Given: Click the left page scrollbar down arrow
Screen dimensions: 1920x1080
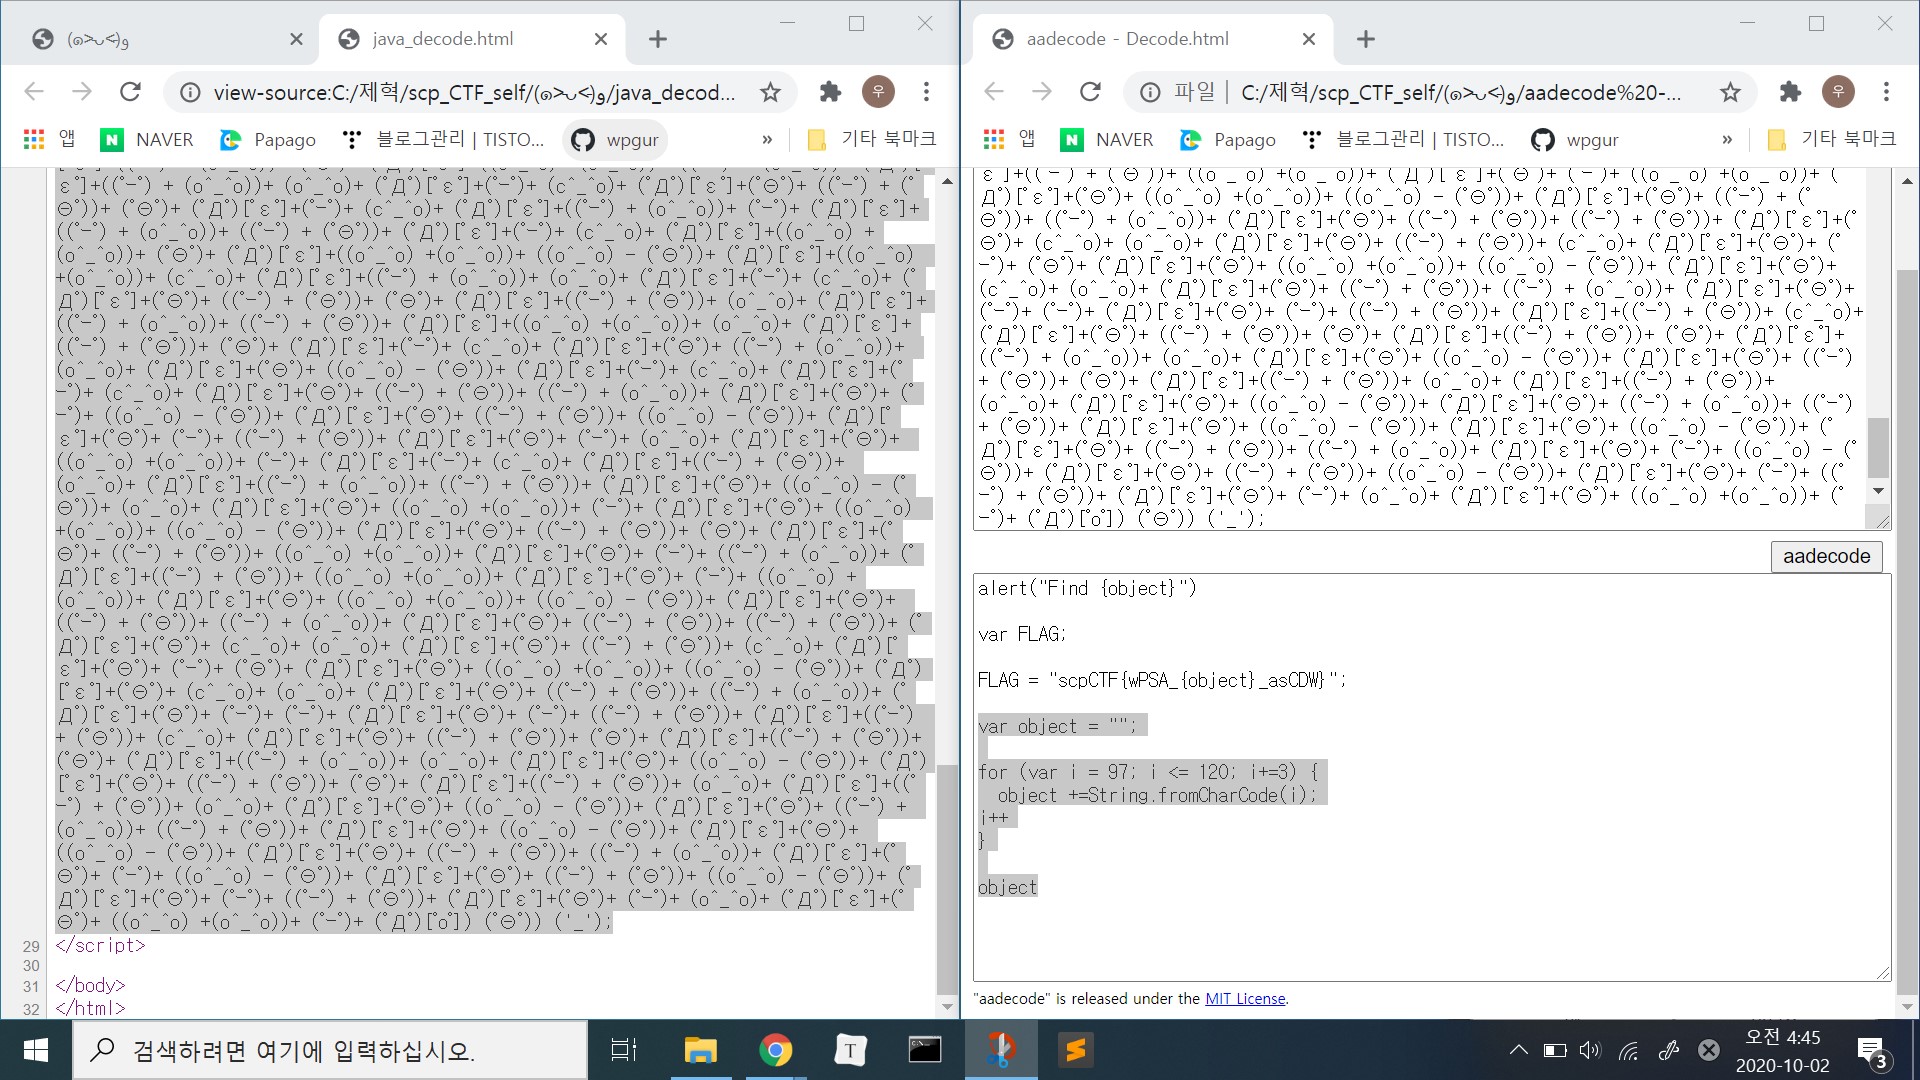Looking at the screenshot, I should tap(947, 1006).
